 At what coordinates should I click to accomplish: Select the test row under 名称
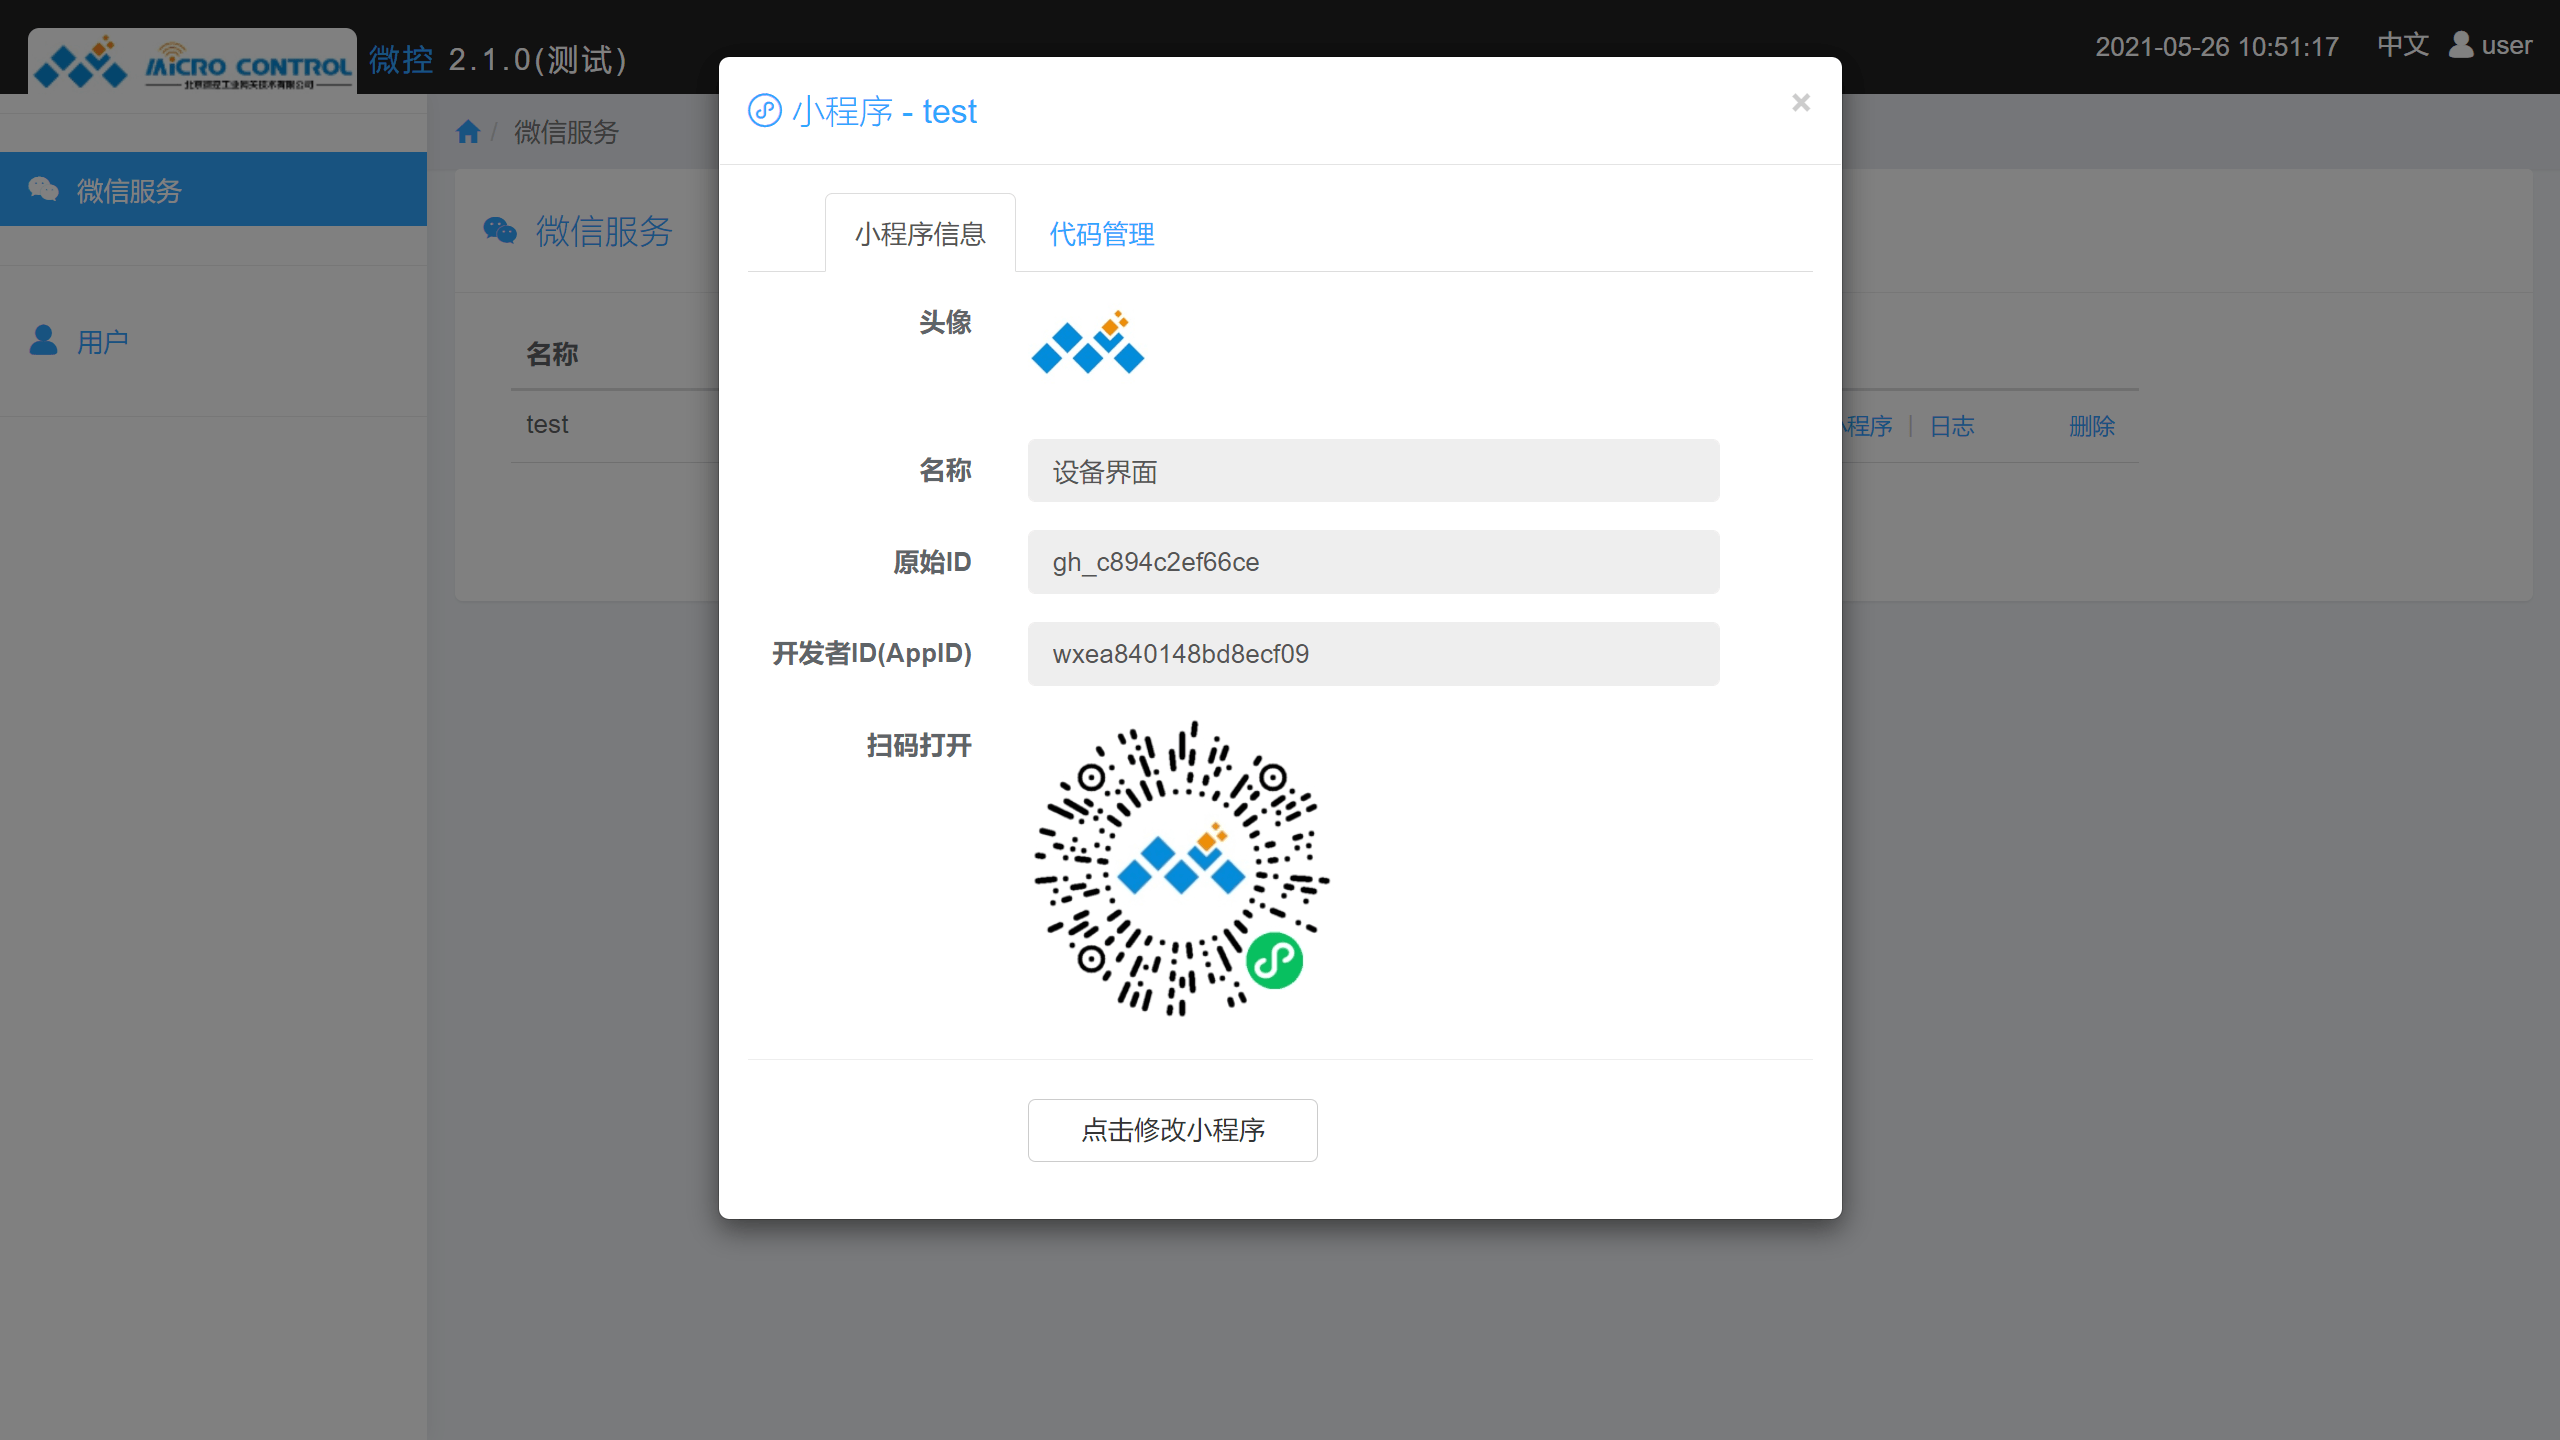point(547,424)
